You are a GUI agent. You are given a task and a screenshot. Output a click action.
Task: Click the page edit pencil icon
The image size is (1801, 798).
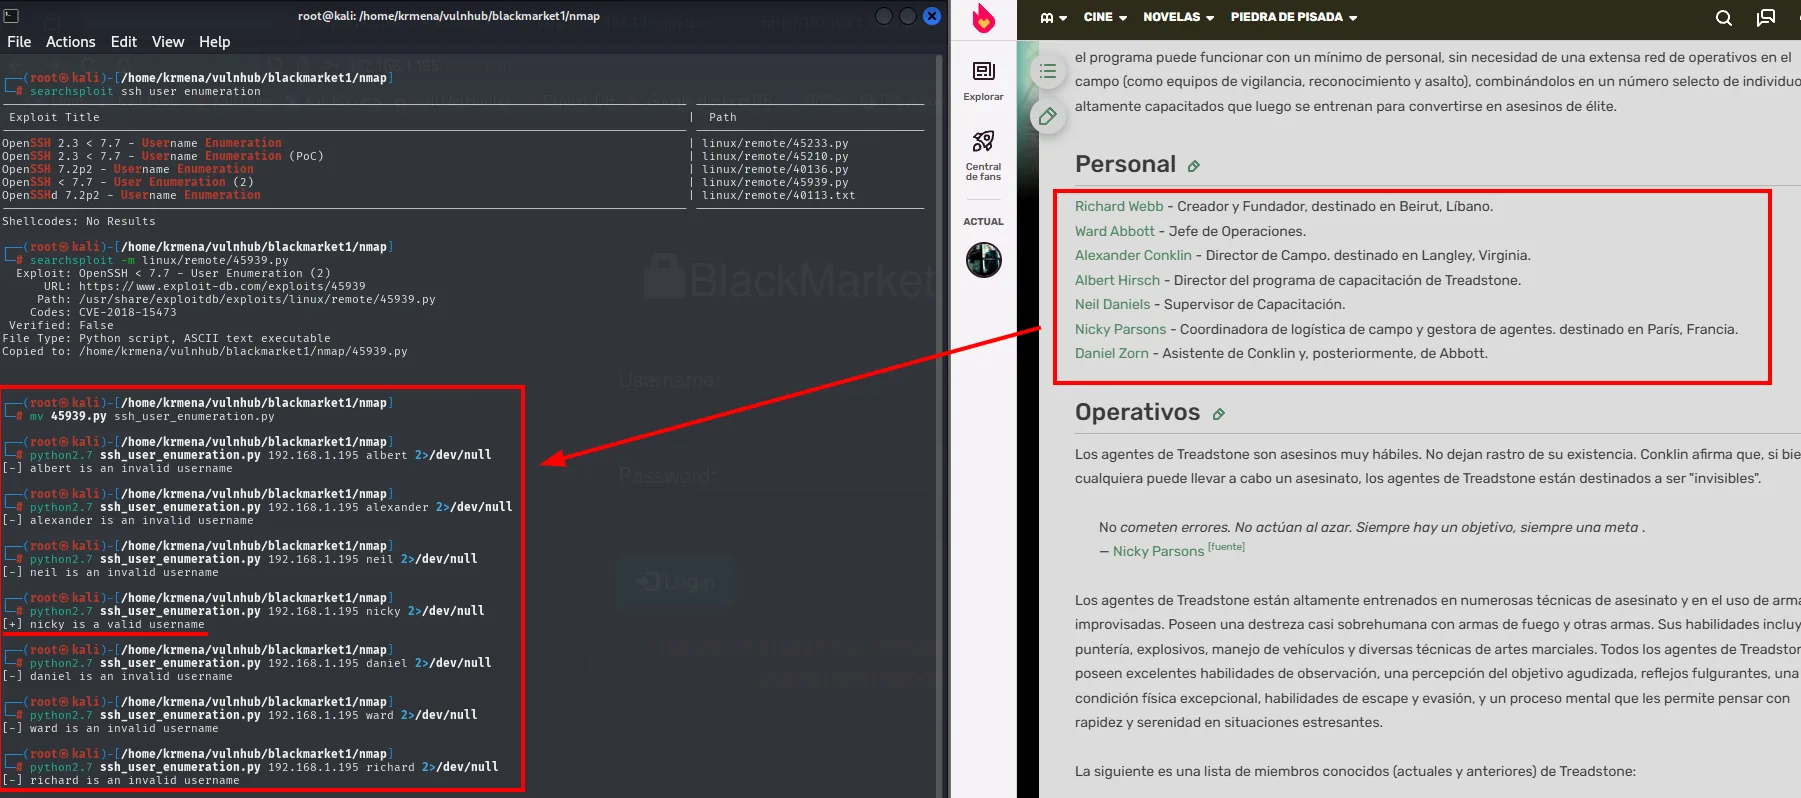click(x=1048, y=116)
